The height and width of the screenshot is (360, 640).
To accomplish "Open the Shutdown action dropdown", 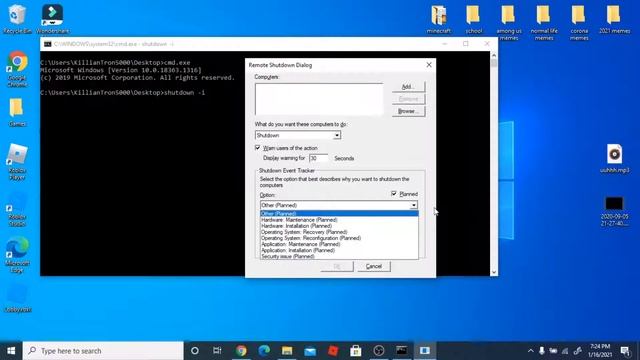I will click(337, 135).
